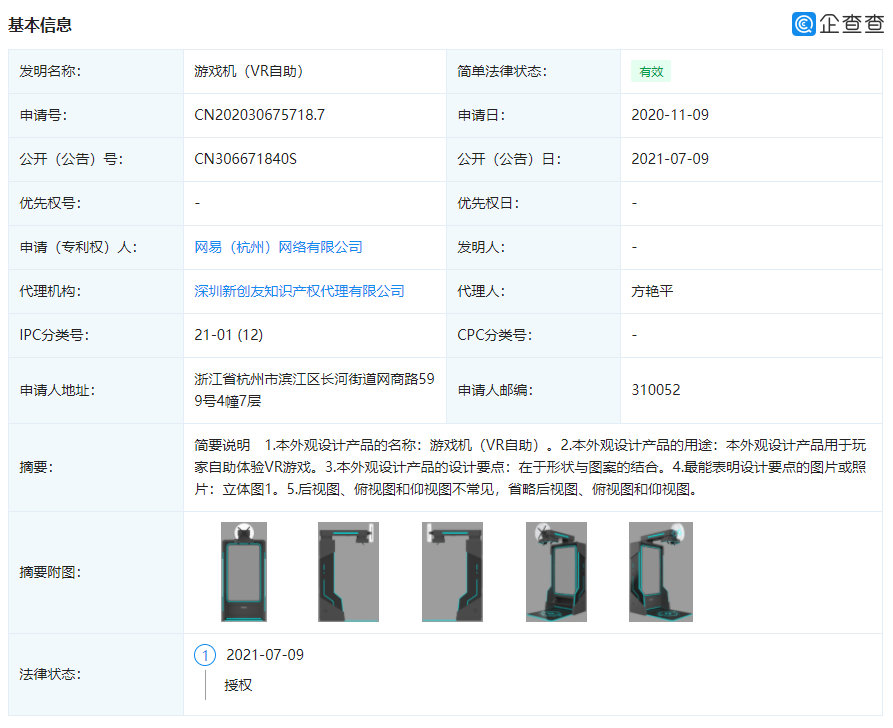Select the agent name 方艳平
The width and height of the screenshot is (893, 728).
tap(652, 291)
